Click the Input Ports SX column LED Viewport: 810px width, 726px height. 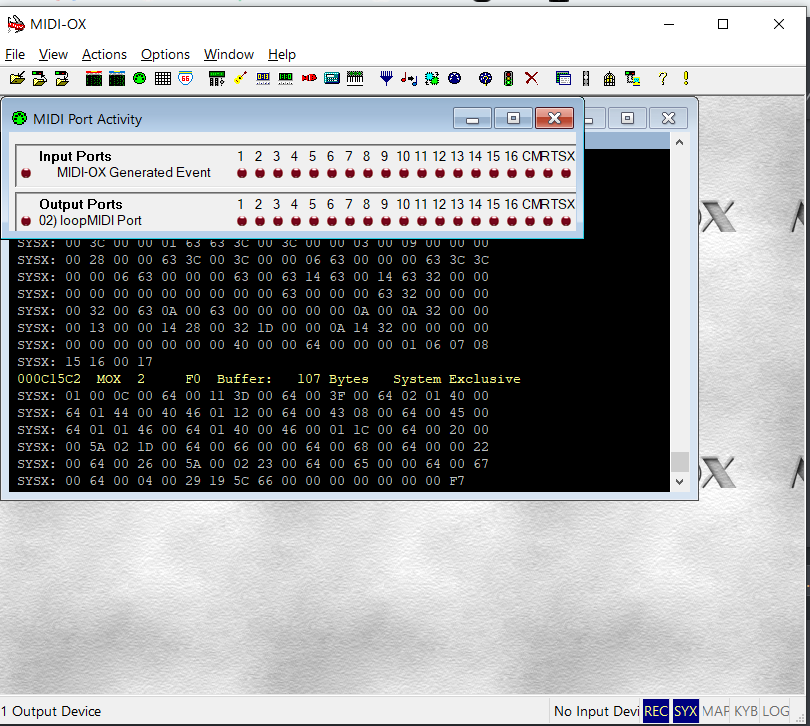[x=566, y=173]
